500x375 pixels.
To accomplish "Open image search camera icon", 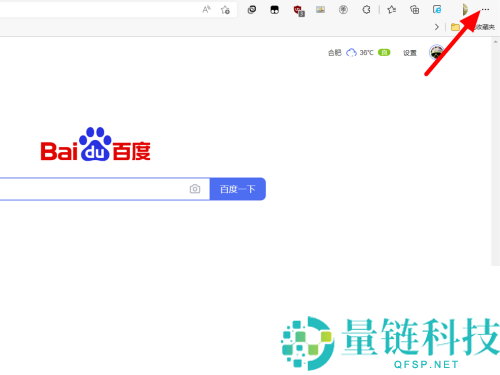I will [x=195, y=189].
